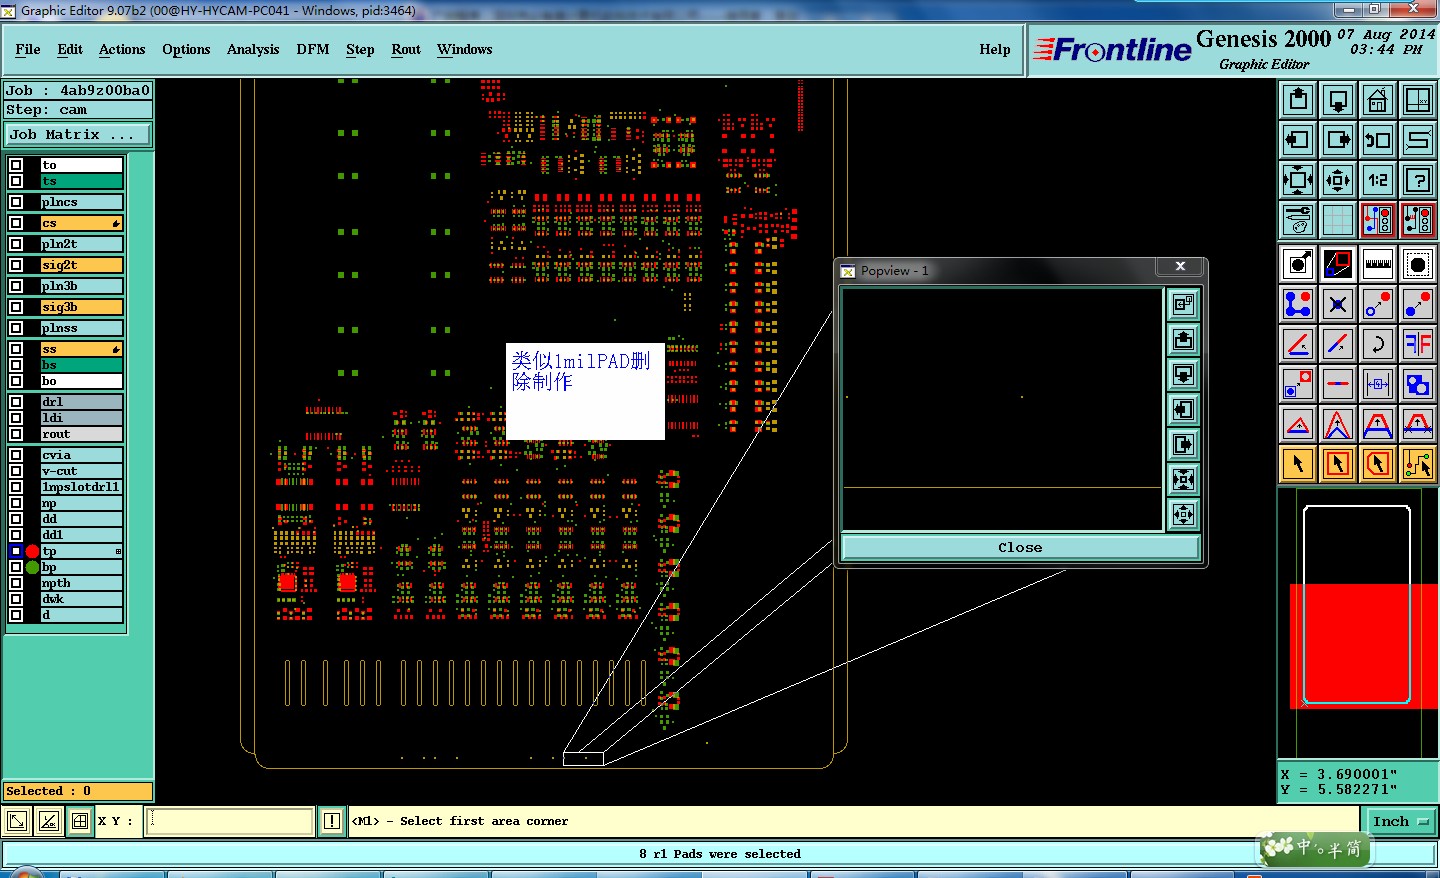Toggle the 'to' layer checkbox

click(16, 165)
